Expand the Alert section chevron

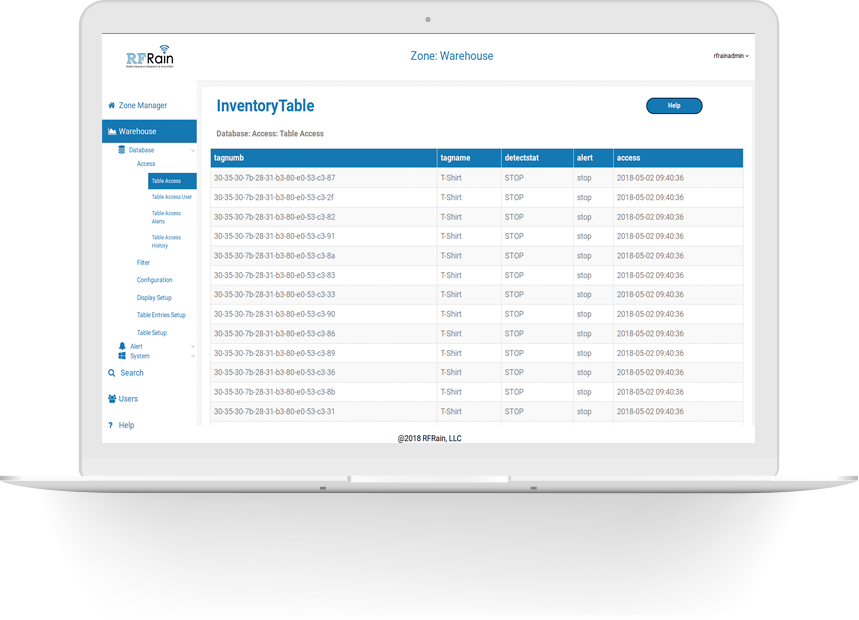pyautogui.click(x=193, y=347)
